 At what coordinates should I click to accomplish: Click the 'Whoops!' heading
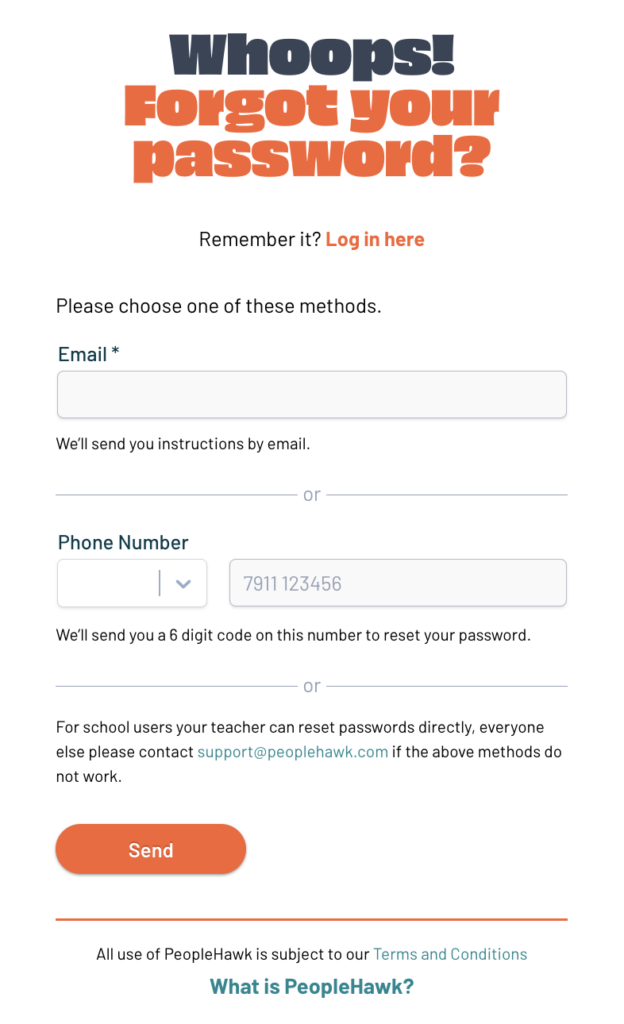[x=312, y=55]
